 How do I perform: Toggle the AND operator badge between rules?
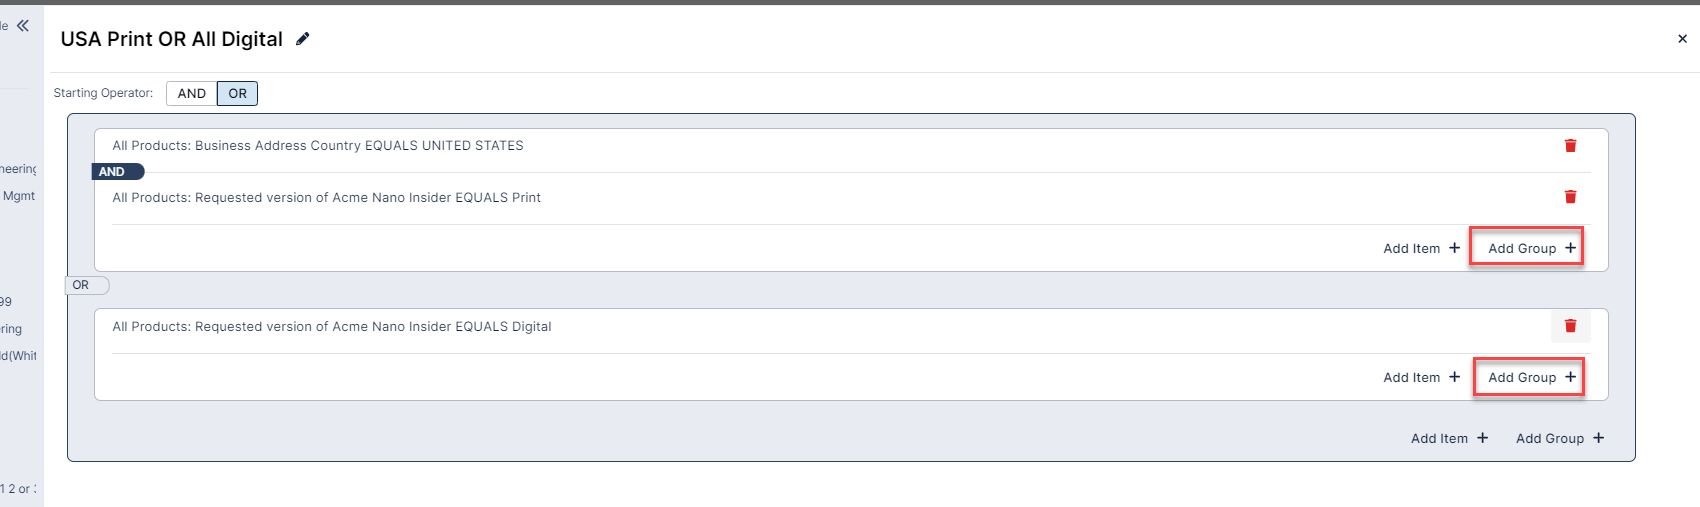[x=117, y=172]
